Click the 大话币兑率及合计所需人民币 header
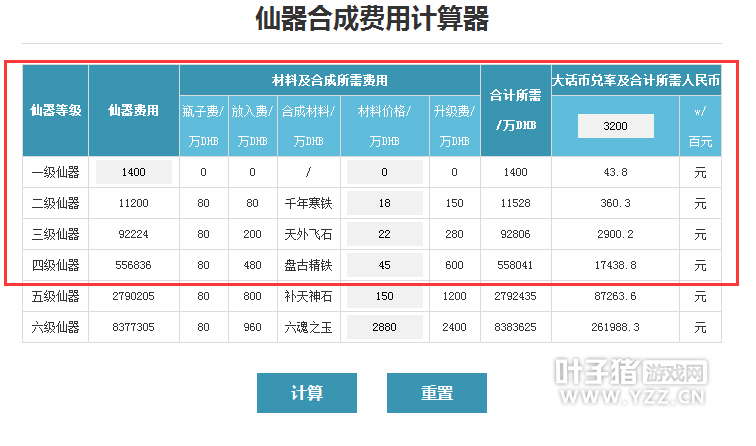The width and height of the screenshot is (756, 446). (x=635, y=79)
